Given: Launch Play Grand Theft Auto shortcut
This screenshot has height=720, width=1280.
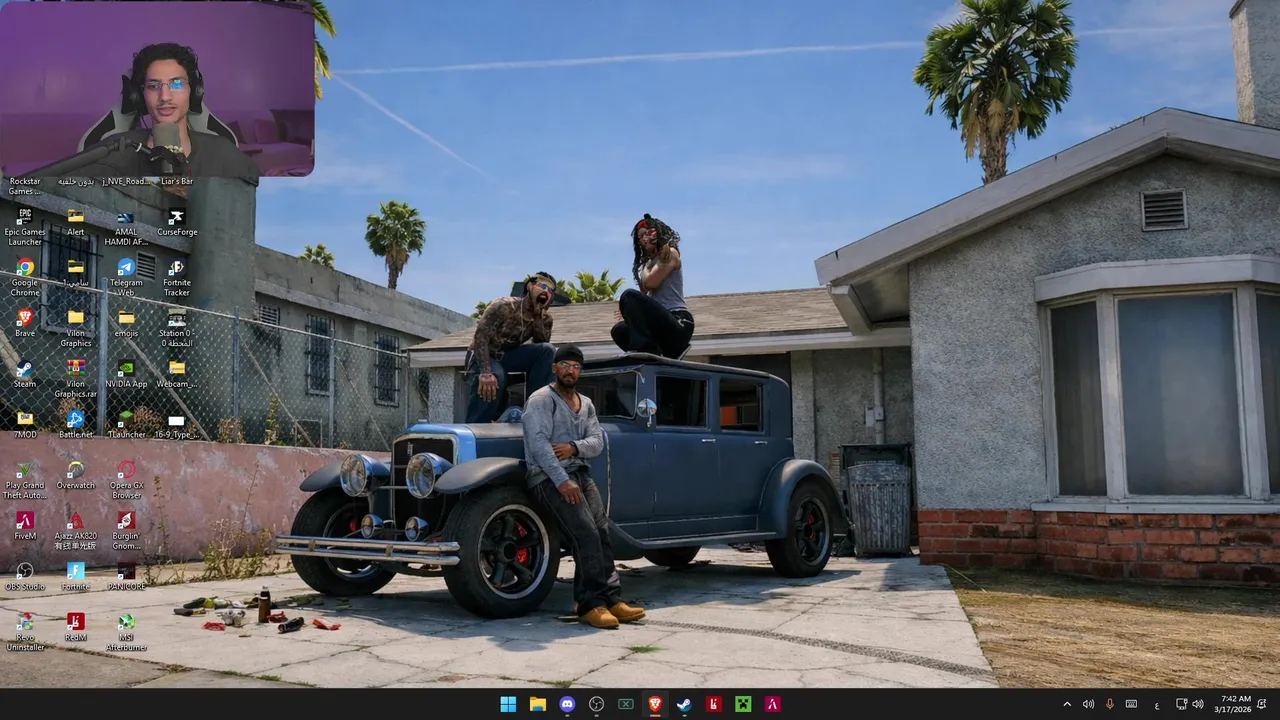Looking at the screenshot, I should point(25,480).
